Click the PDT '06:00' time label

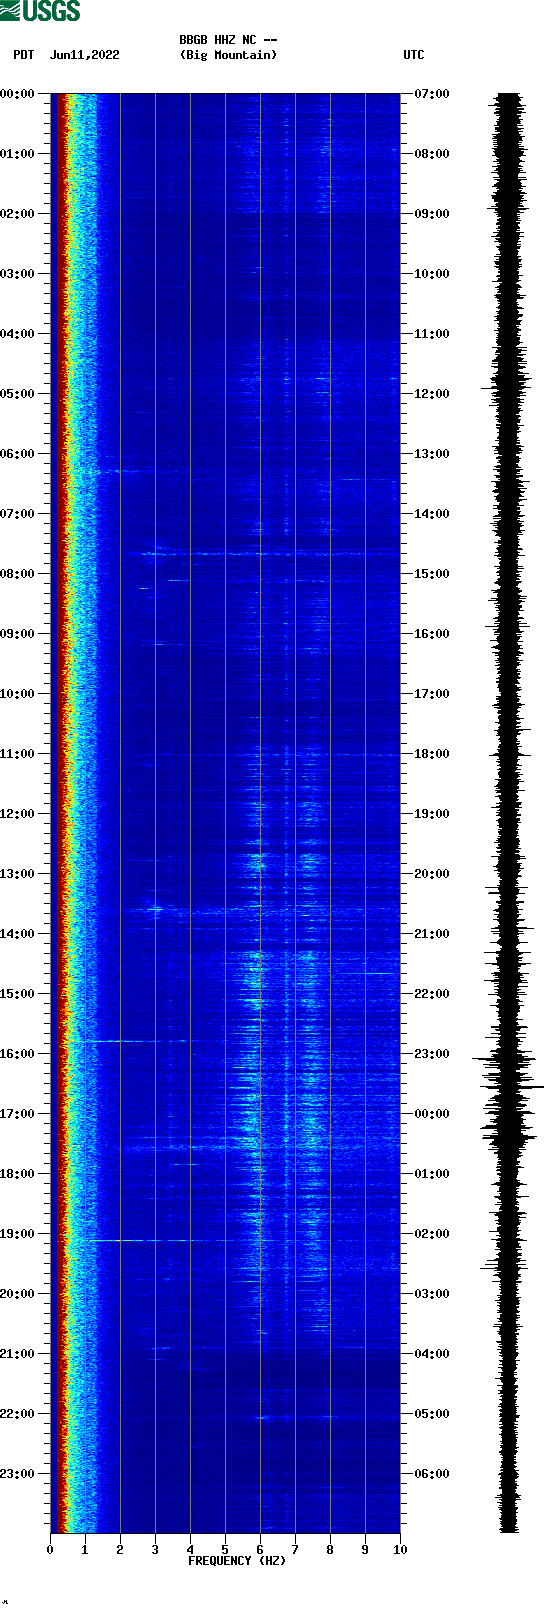18,454
